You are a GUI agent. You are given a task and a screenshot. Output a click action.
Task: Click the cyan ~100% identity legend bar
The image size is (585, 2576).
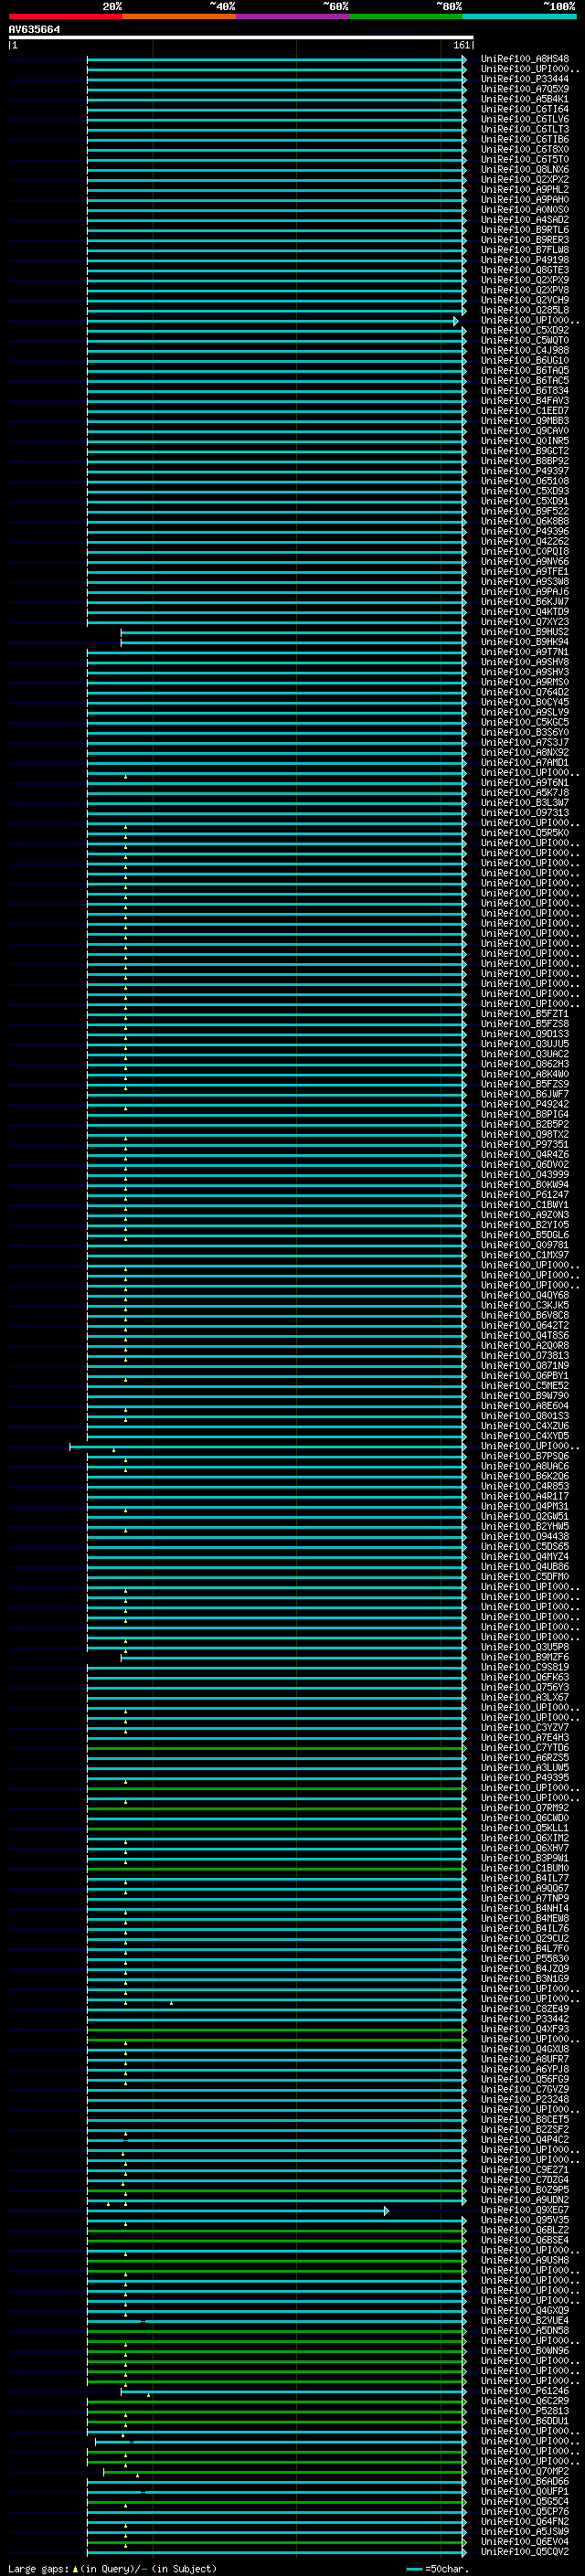click(x=518, y=16)
